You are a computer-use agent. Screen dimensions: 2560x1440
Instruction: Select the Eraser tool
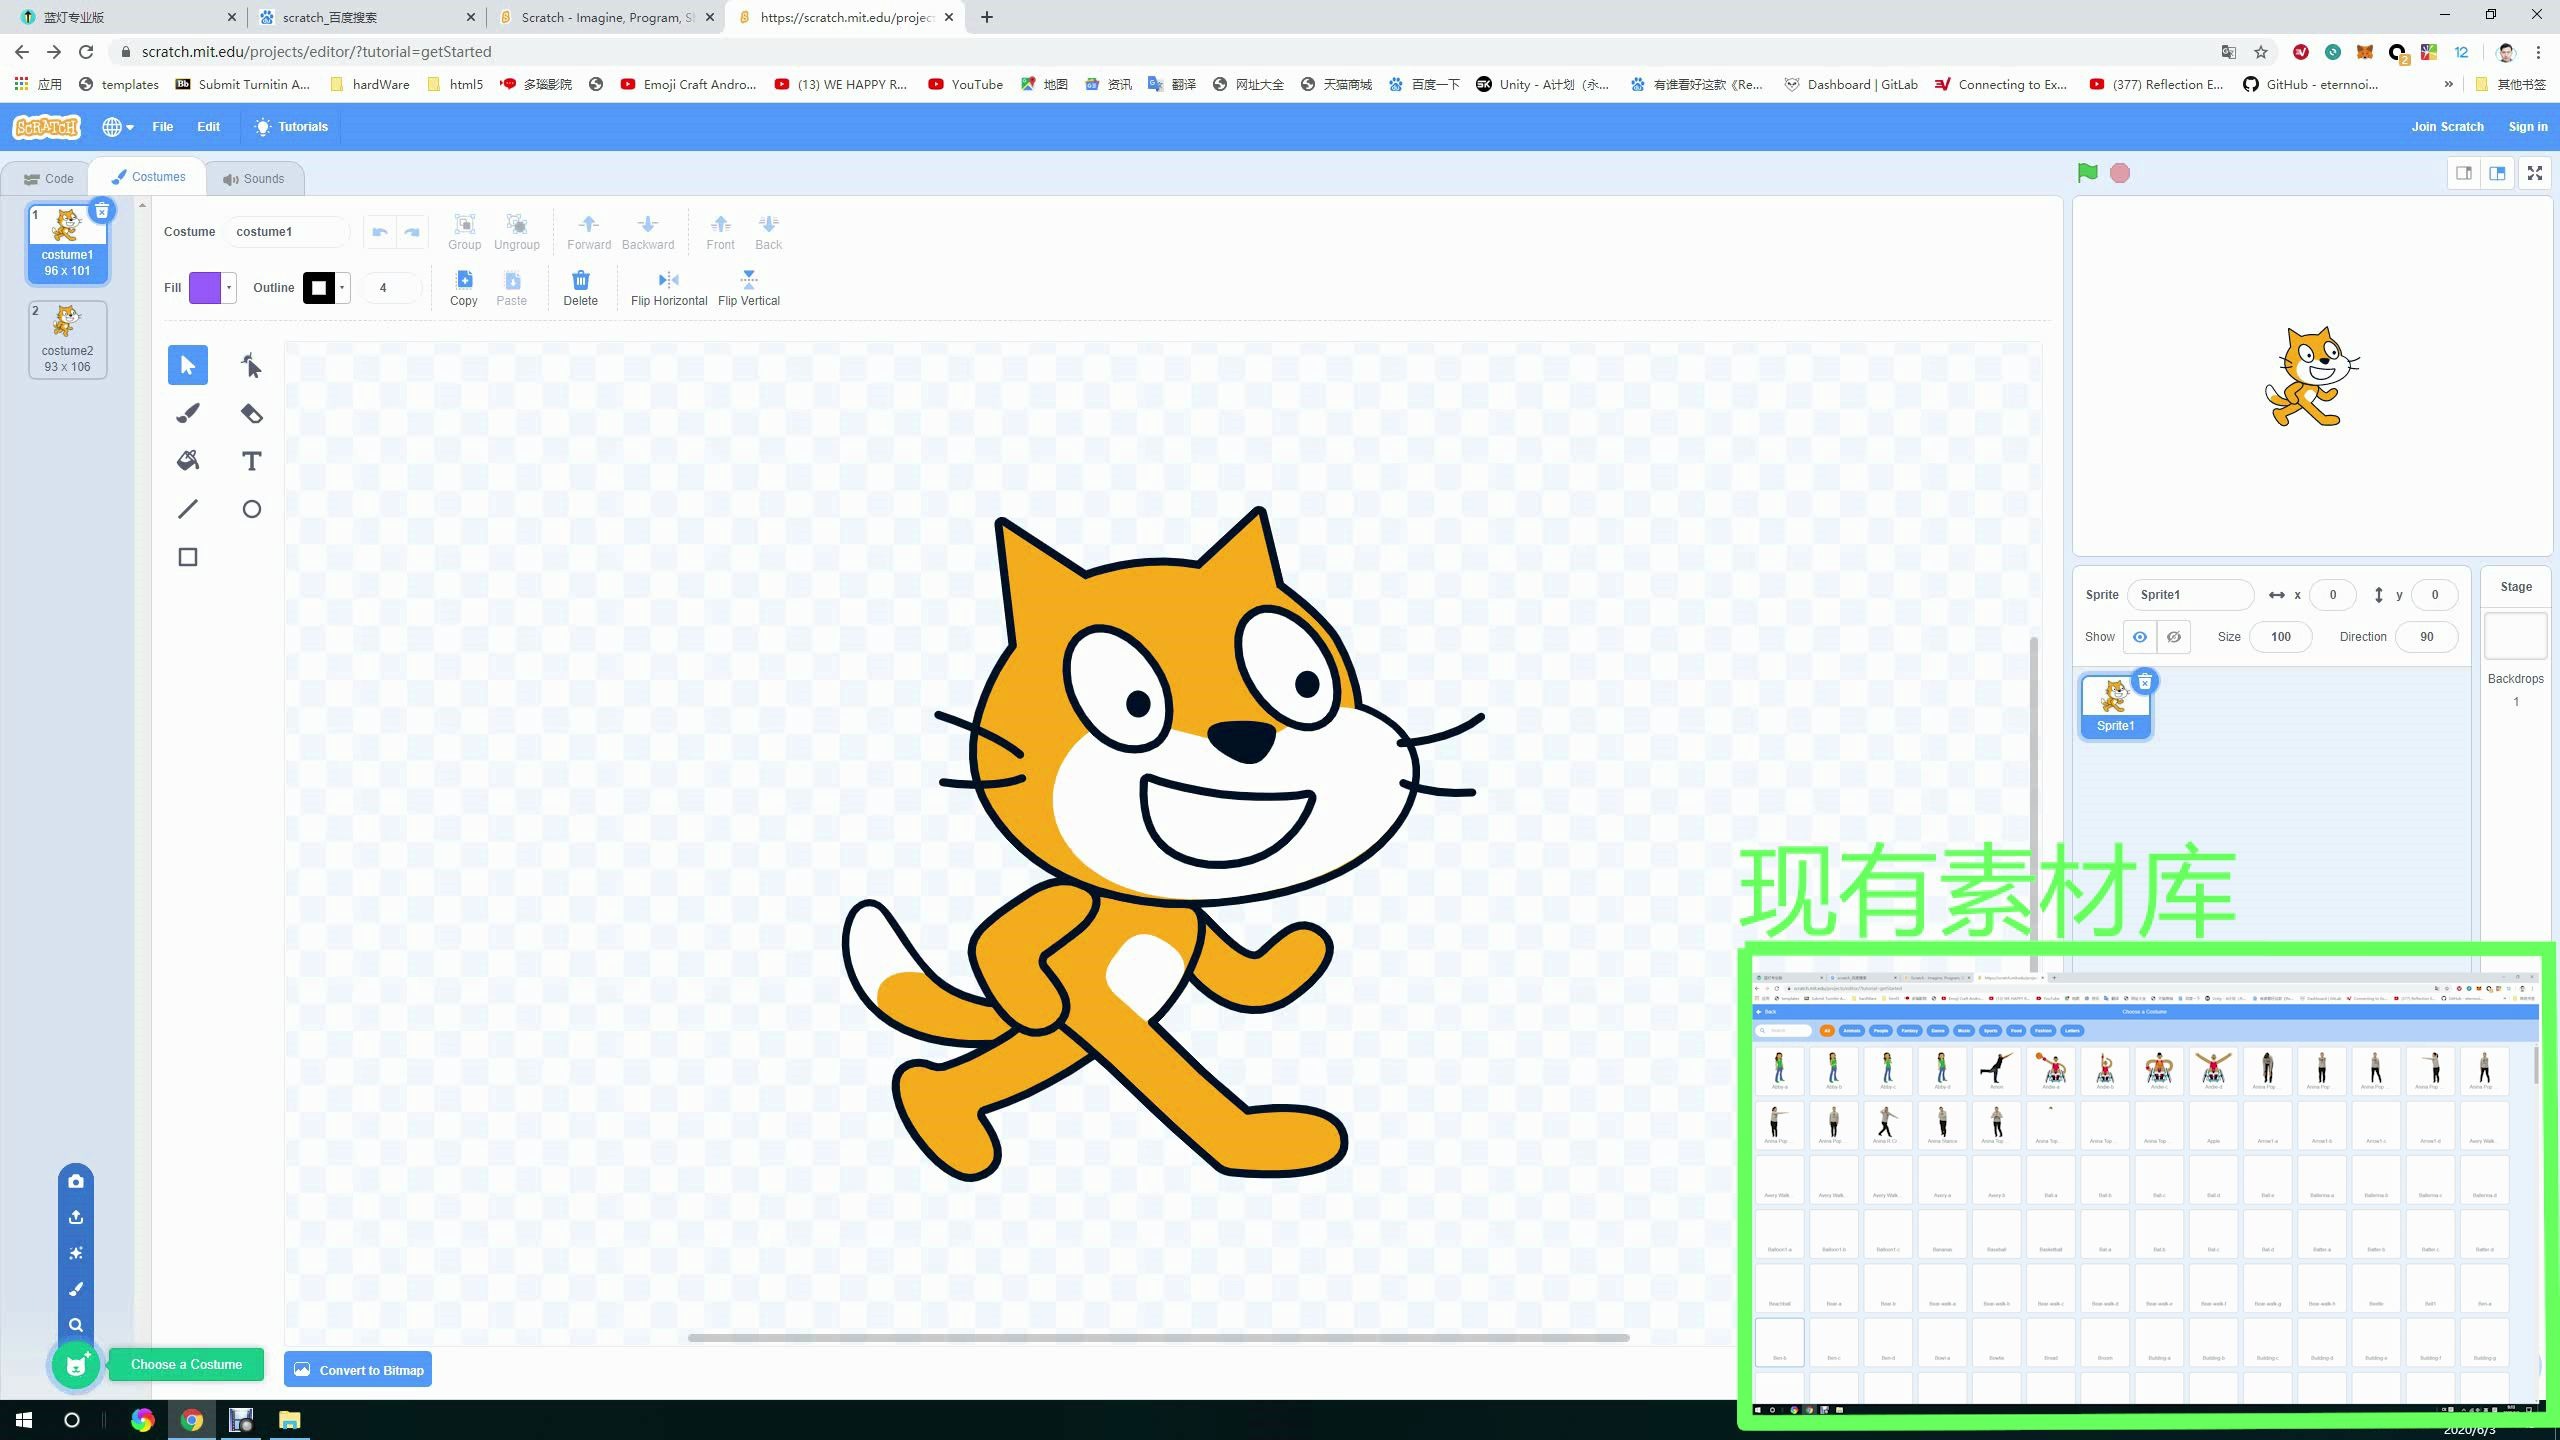tap(251, 413)
